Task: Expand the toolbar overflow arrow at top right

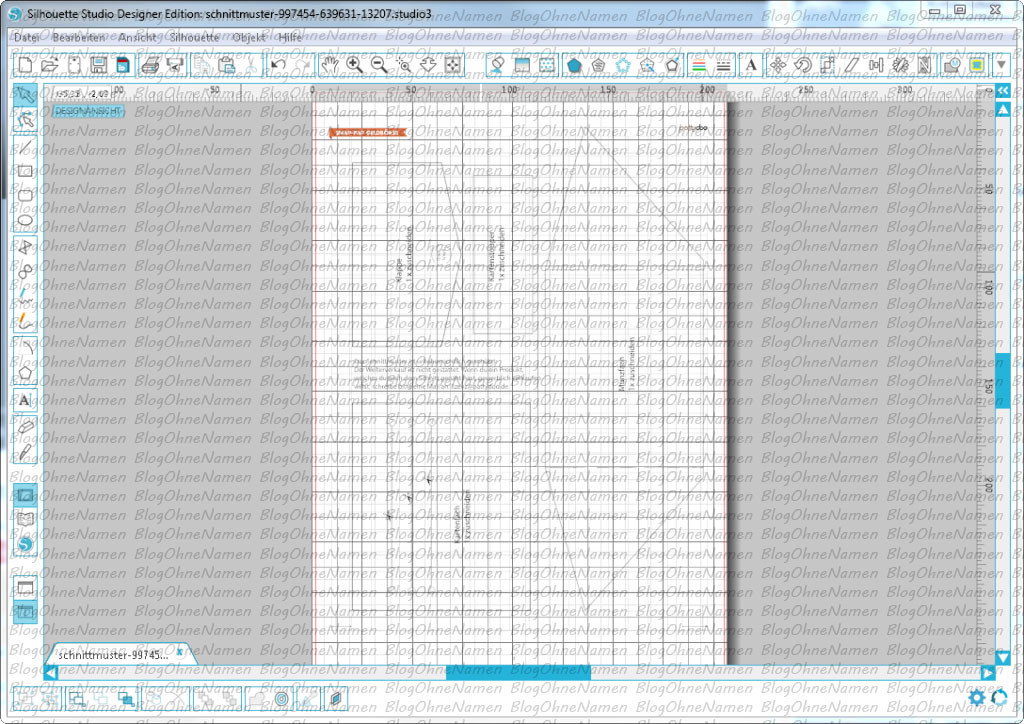Action: pos(1002,65)
